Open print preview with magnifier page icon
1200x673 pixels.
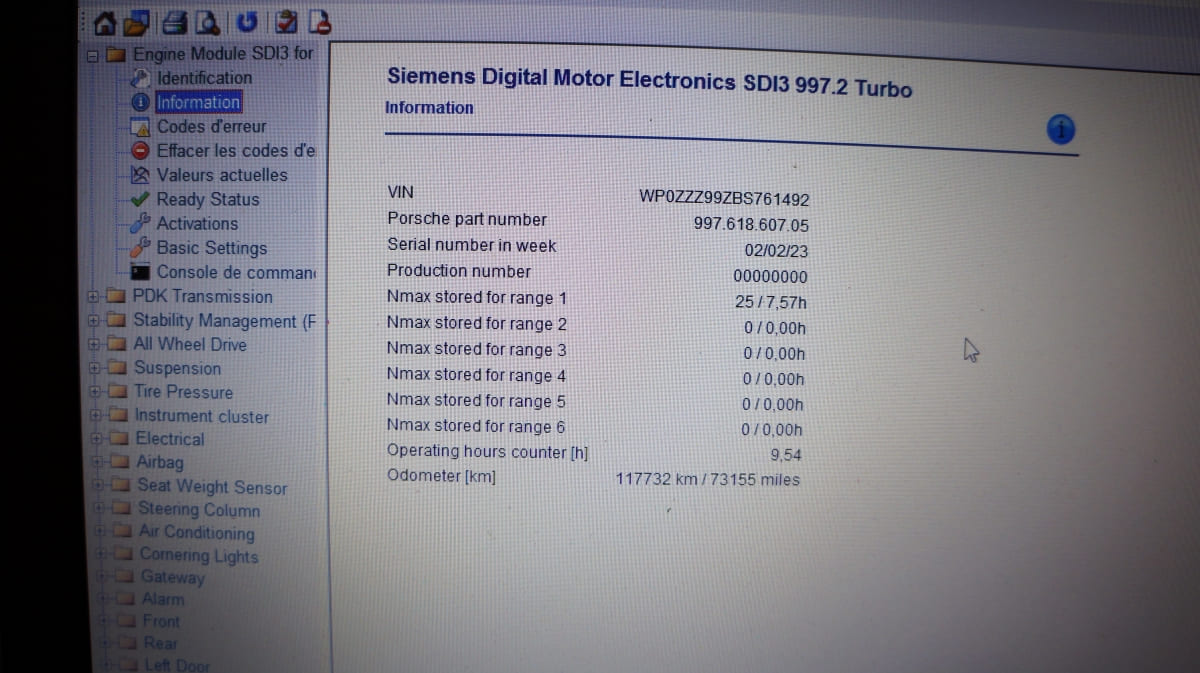click(x=205, y=21)
